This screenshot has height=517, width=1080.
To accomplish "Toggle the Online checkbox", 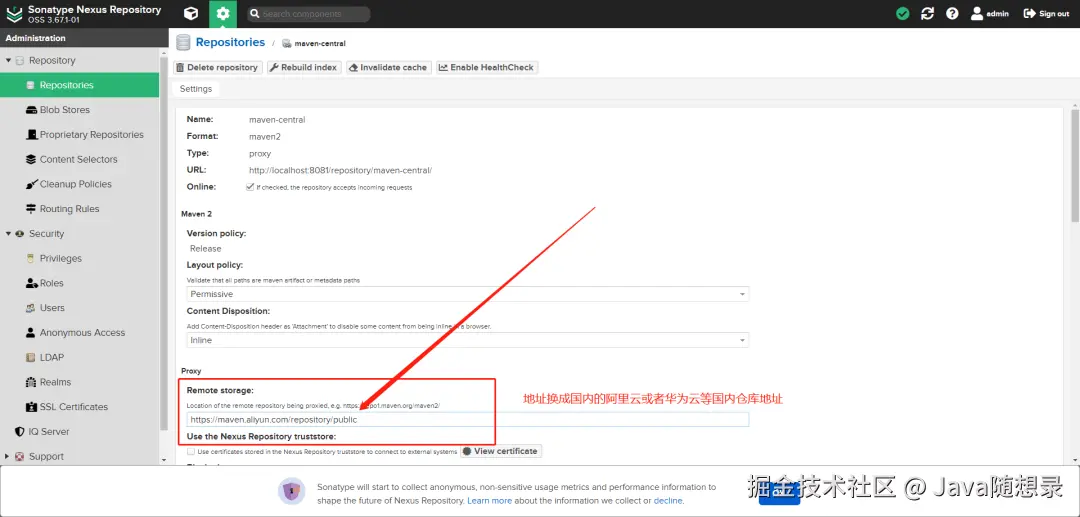I will [x=250, y=187].
